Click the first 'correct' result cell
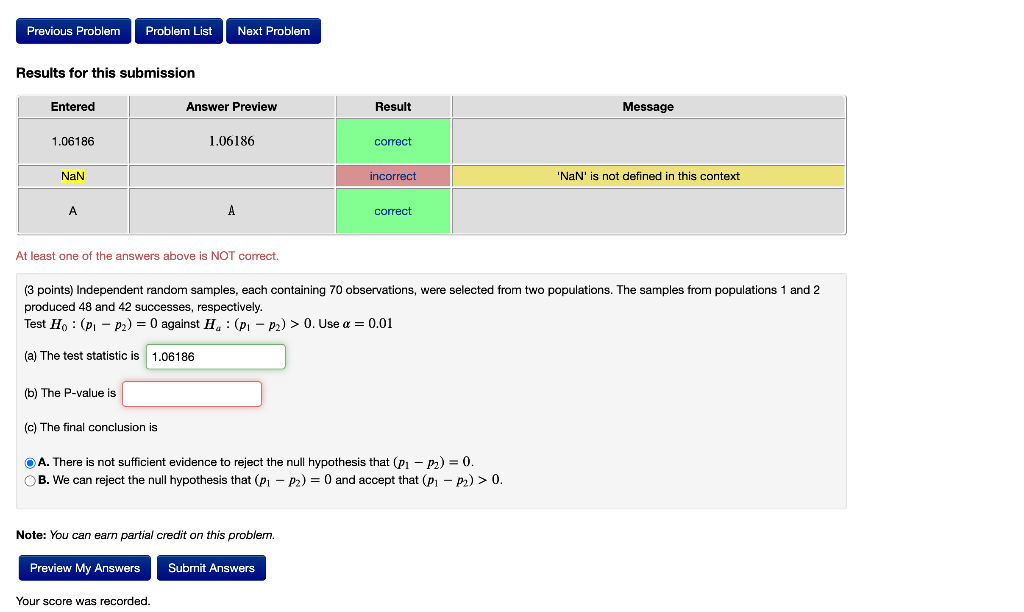1024x612 pixels. [393, 141]
